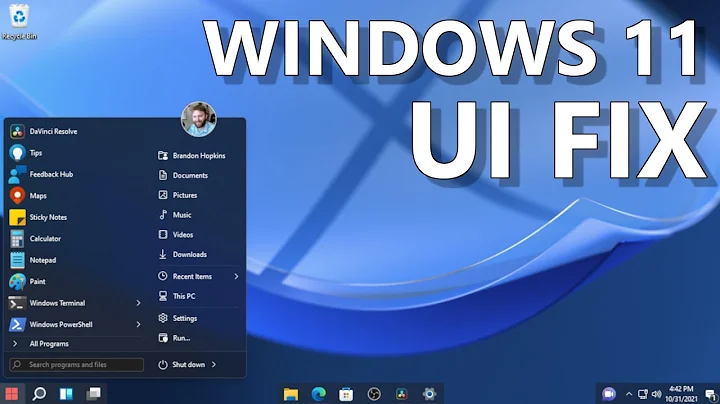Open the volume speaker tray icon
This screenshot has height=404, width=720.
657,394
